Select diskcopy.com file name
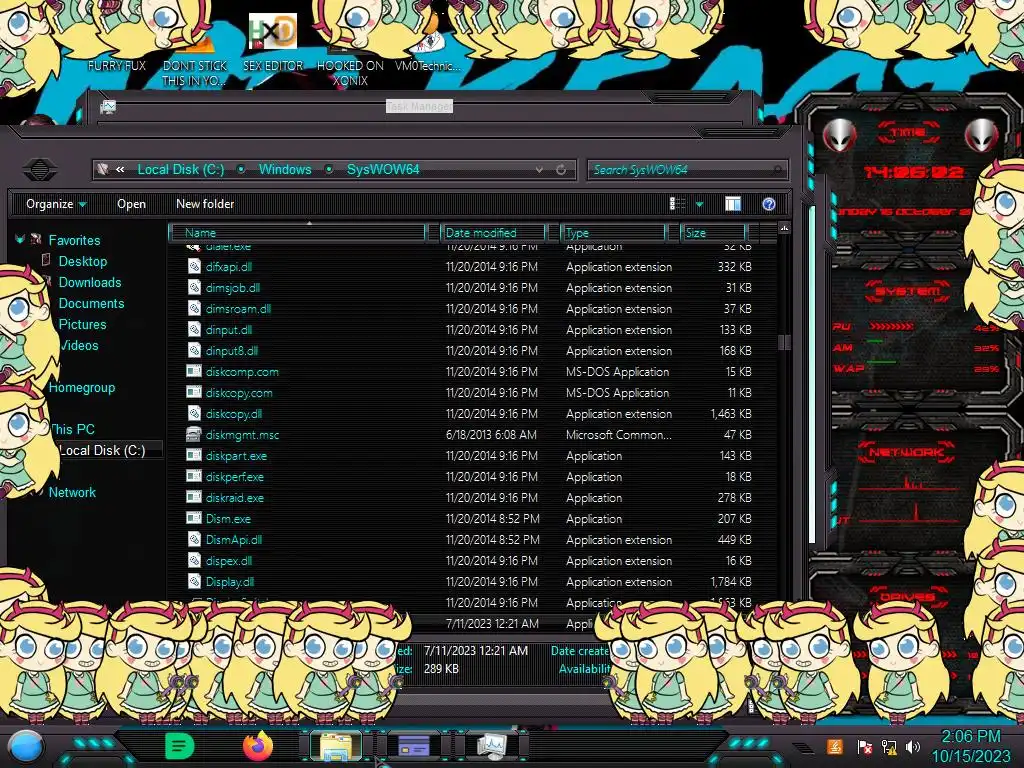1024x768 pixels. 239,392
